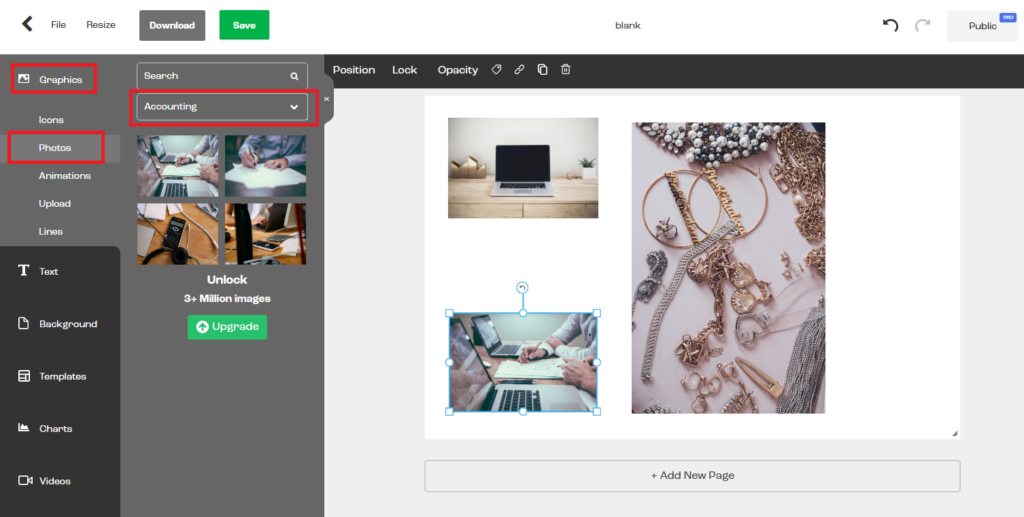Open the Charts sidebar section
Image resolution: width=1024 pixels, height=517 pixels.
(x=44, y=428)
